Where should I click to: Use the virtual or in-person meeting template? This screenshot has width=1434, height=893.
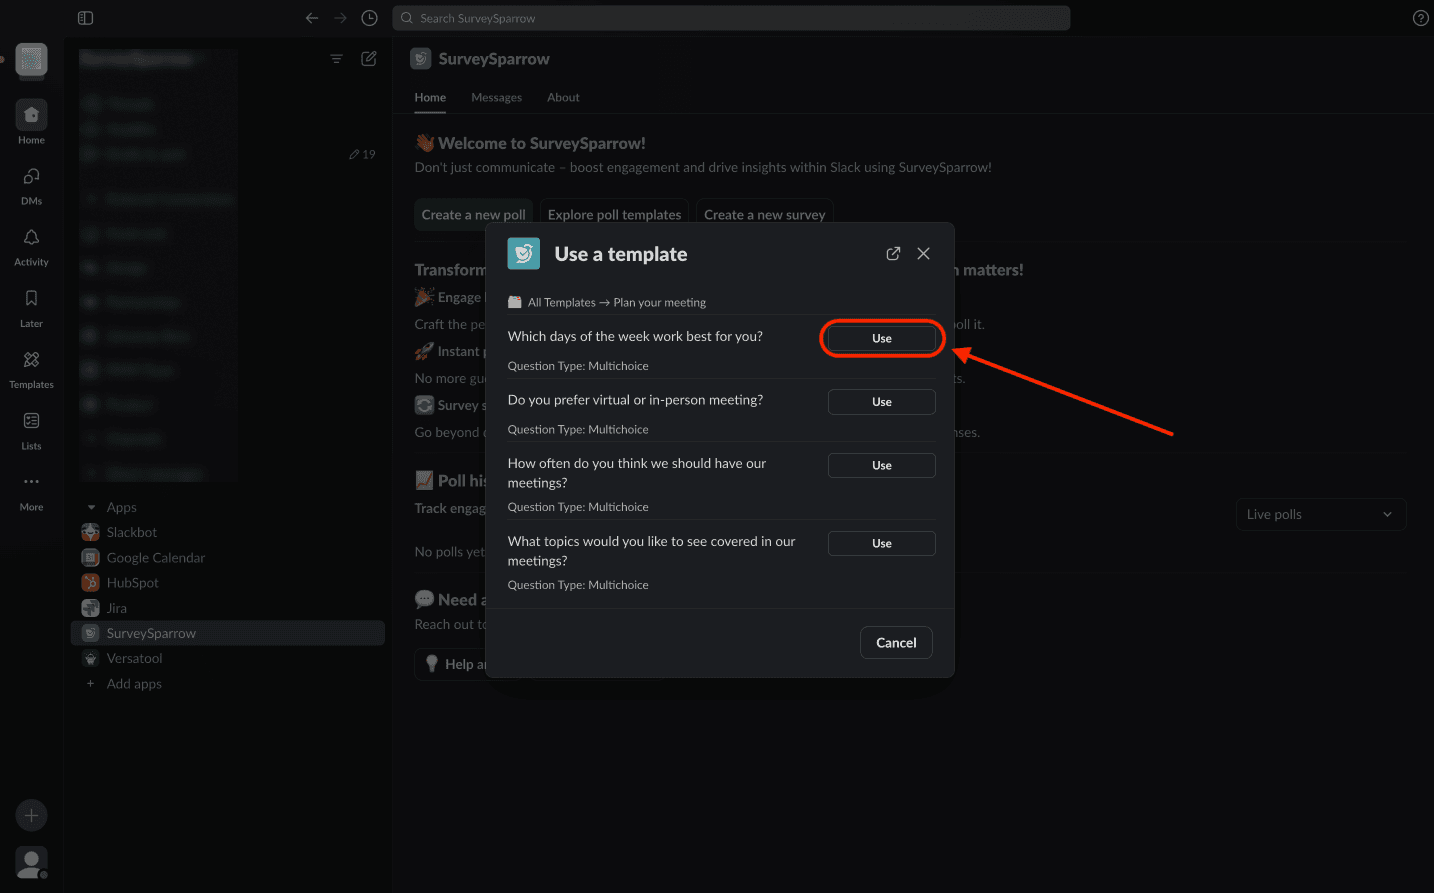tap(881, 402)
